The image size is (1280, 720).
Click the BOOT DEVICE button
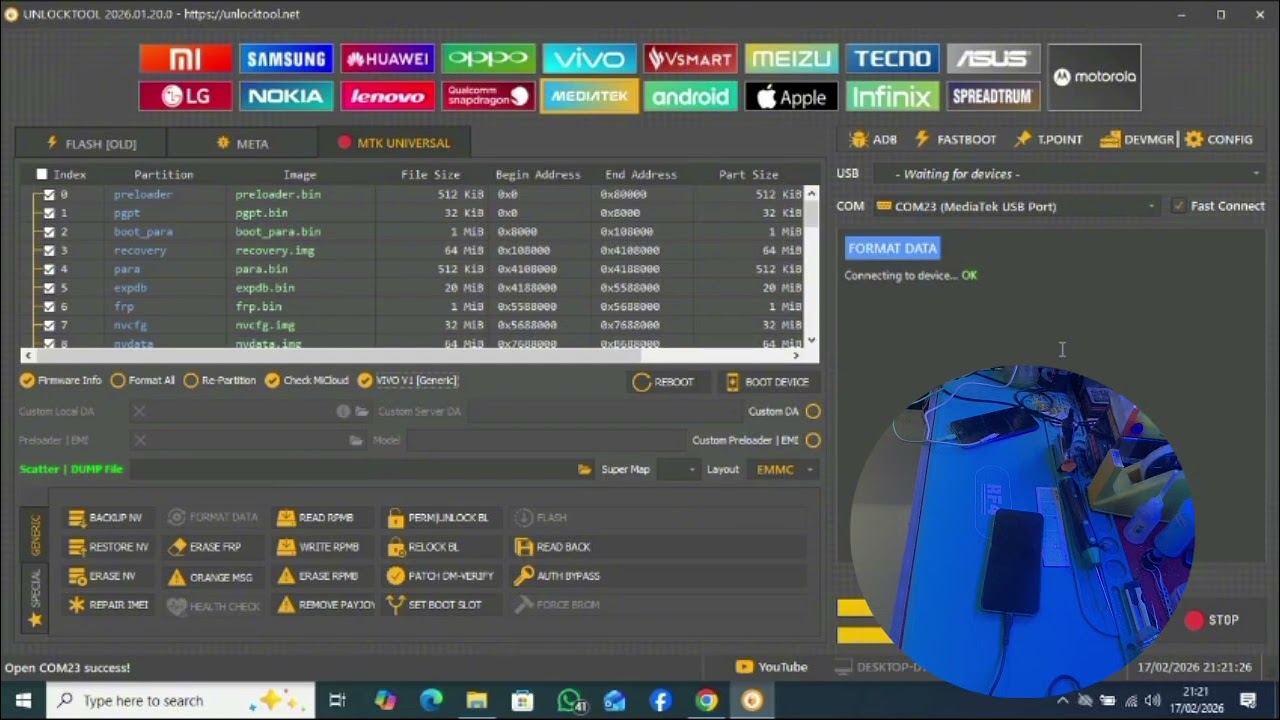[x=767, y=382]
